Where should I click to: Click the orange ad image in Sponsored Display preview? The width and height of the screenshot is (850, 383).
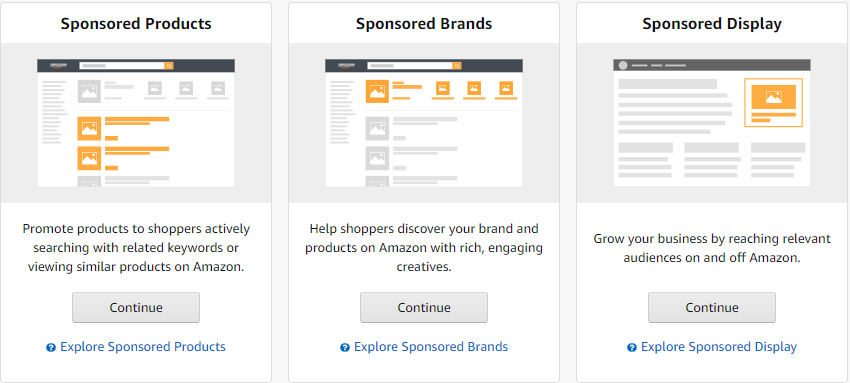tap(774, 98)
